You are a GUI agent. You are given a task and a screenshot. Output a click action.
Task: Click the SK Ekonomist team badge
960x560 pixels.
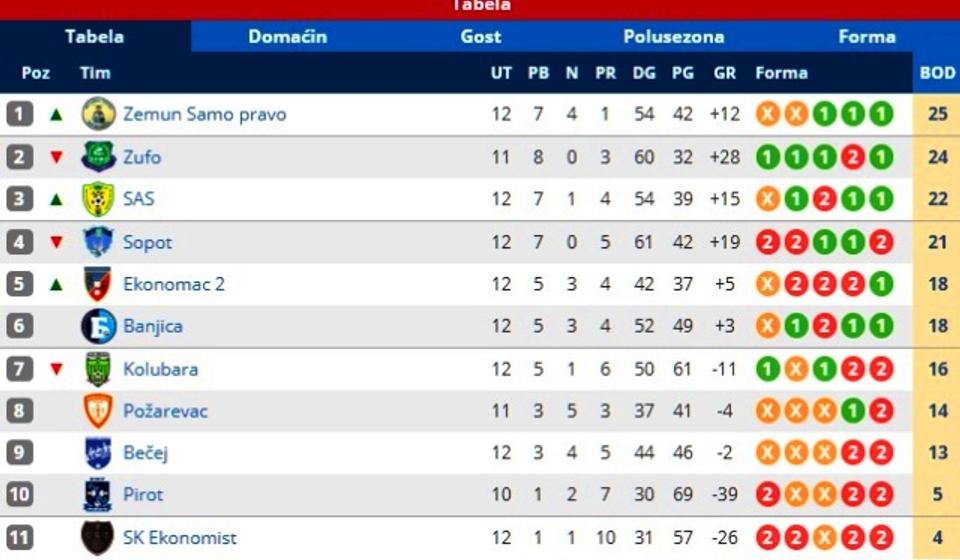pos(98,538)
